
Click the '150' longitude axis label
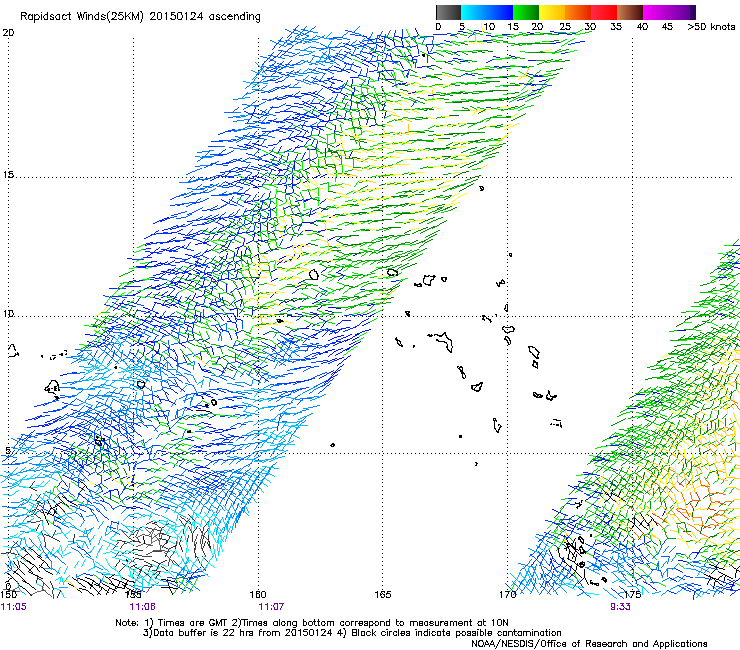coord(9,594)
